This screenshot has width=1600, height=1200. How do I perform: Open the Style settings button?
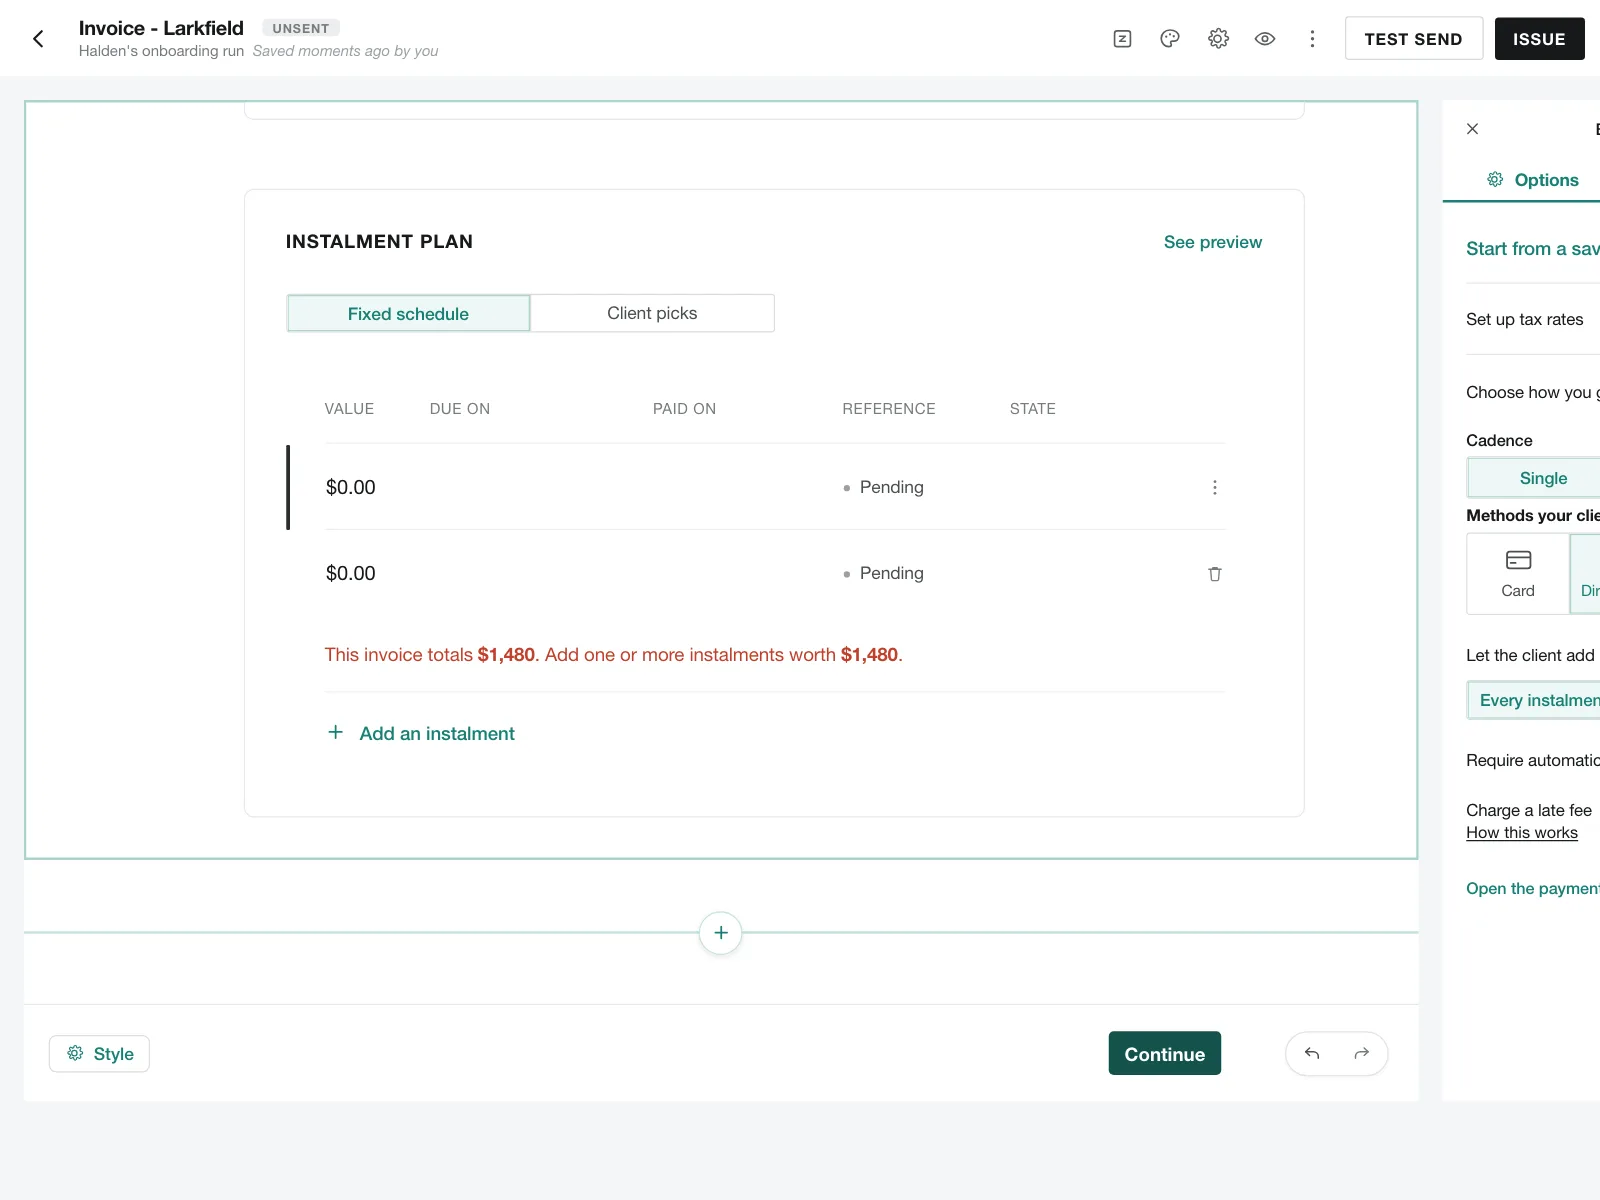[99, 1054]
